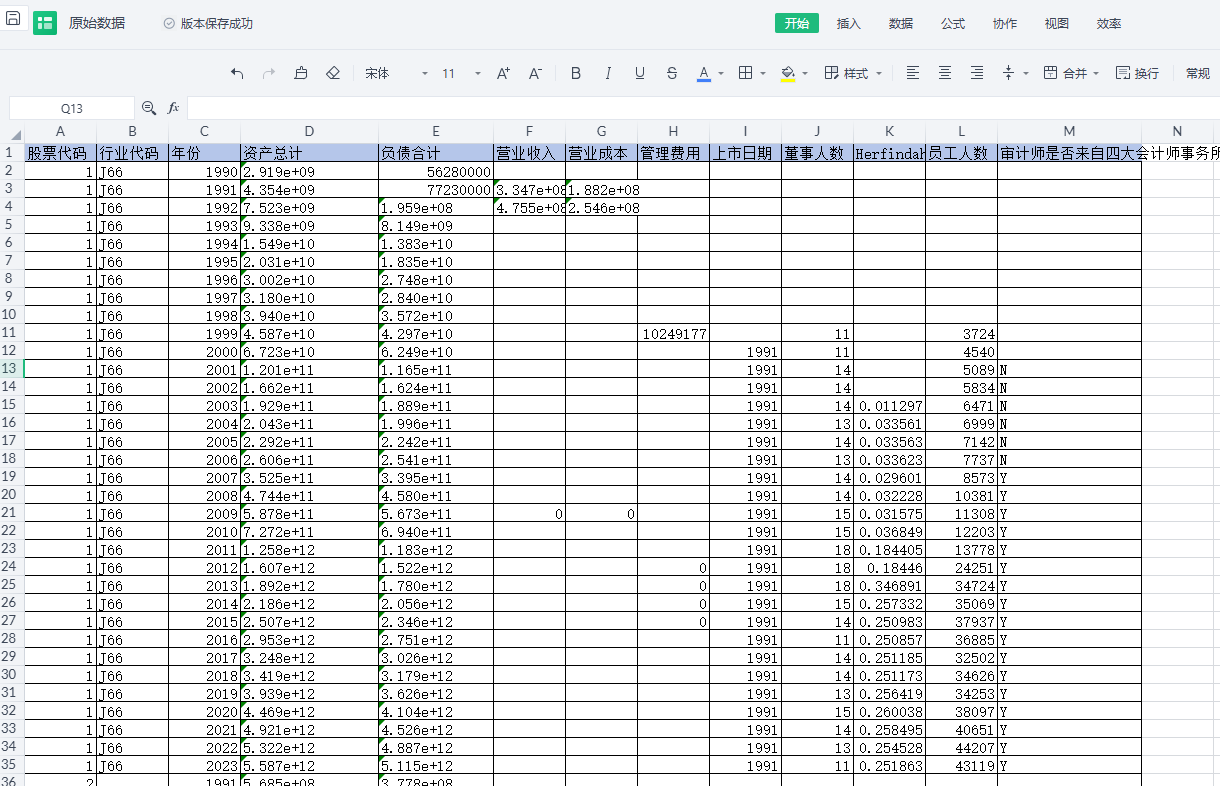The width and height of the screenshot is (1220, 786).
Task: Click the 负债合计 header cell
Action: tap(435, 153)
